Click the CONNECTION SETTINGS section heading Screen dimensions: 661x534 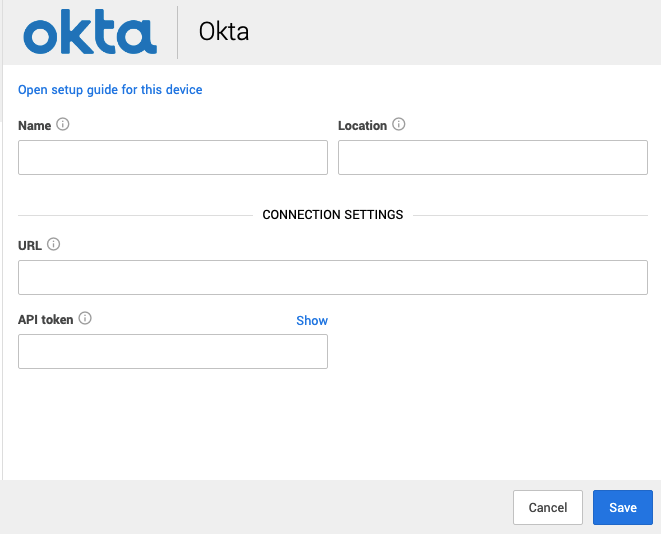point(333,215)
